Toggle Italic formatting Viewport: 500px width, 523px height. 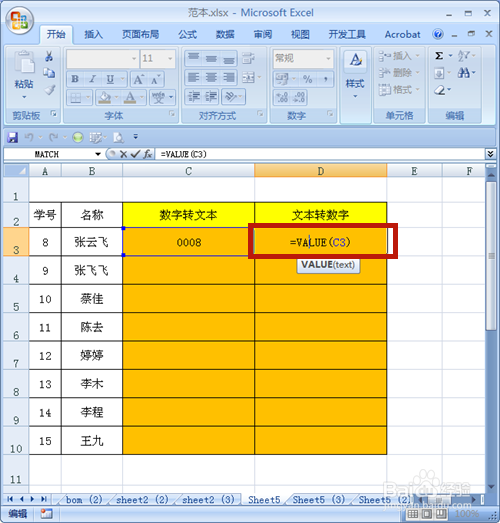92,79
